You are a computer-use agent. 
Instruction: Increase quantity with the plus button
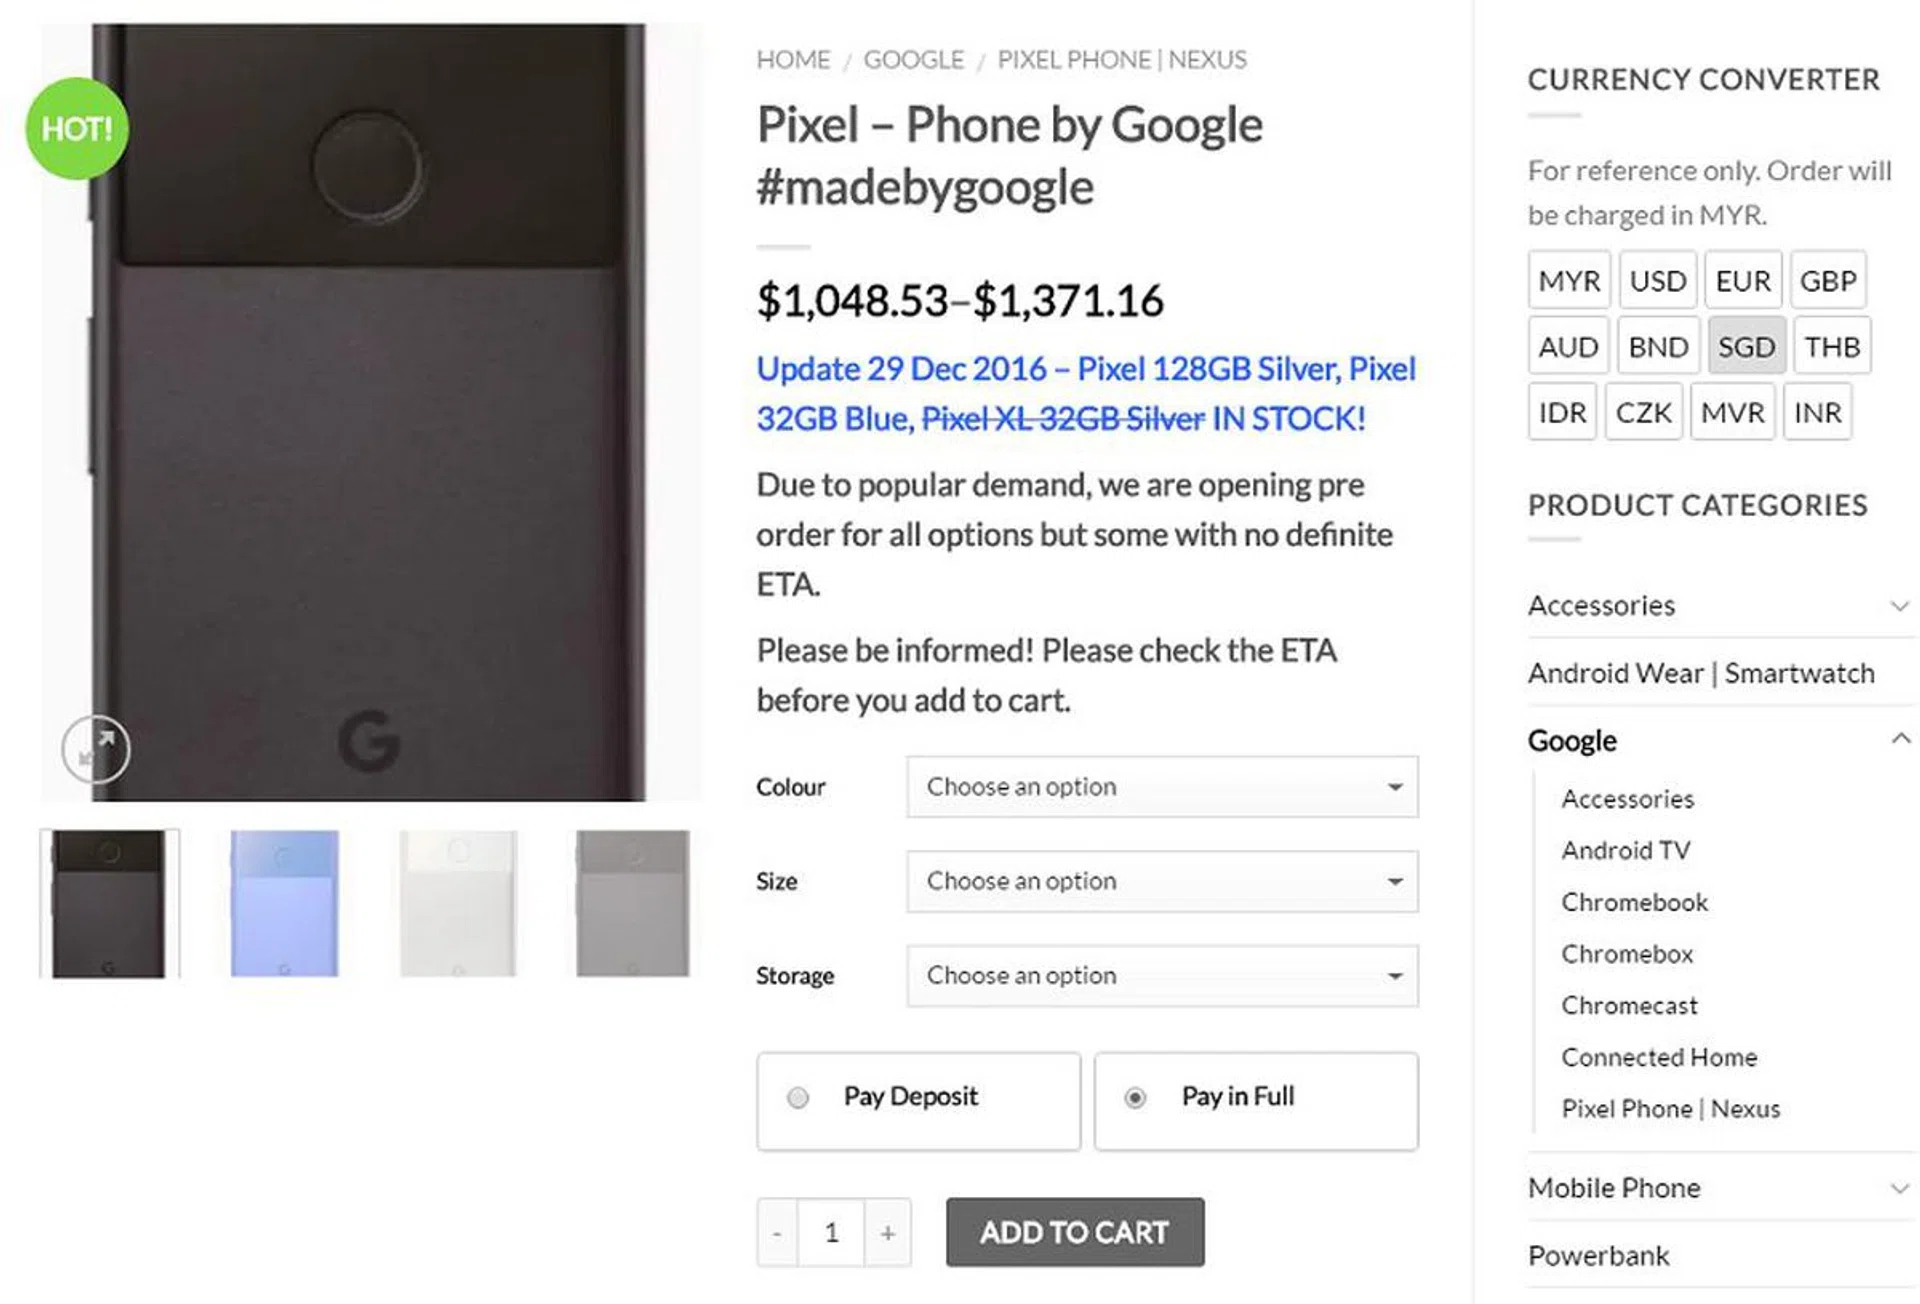887,1233
